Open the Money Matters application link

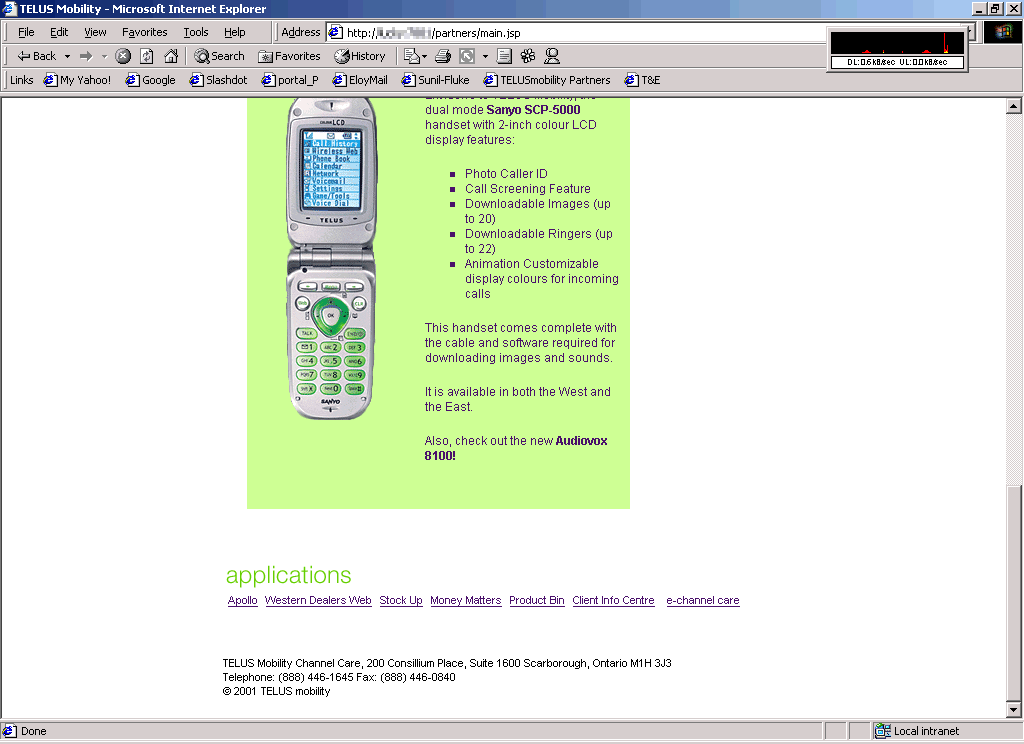[465, 600]
